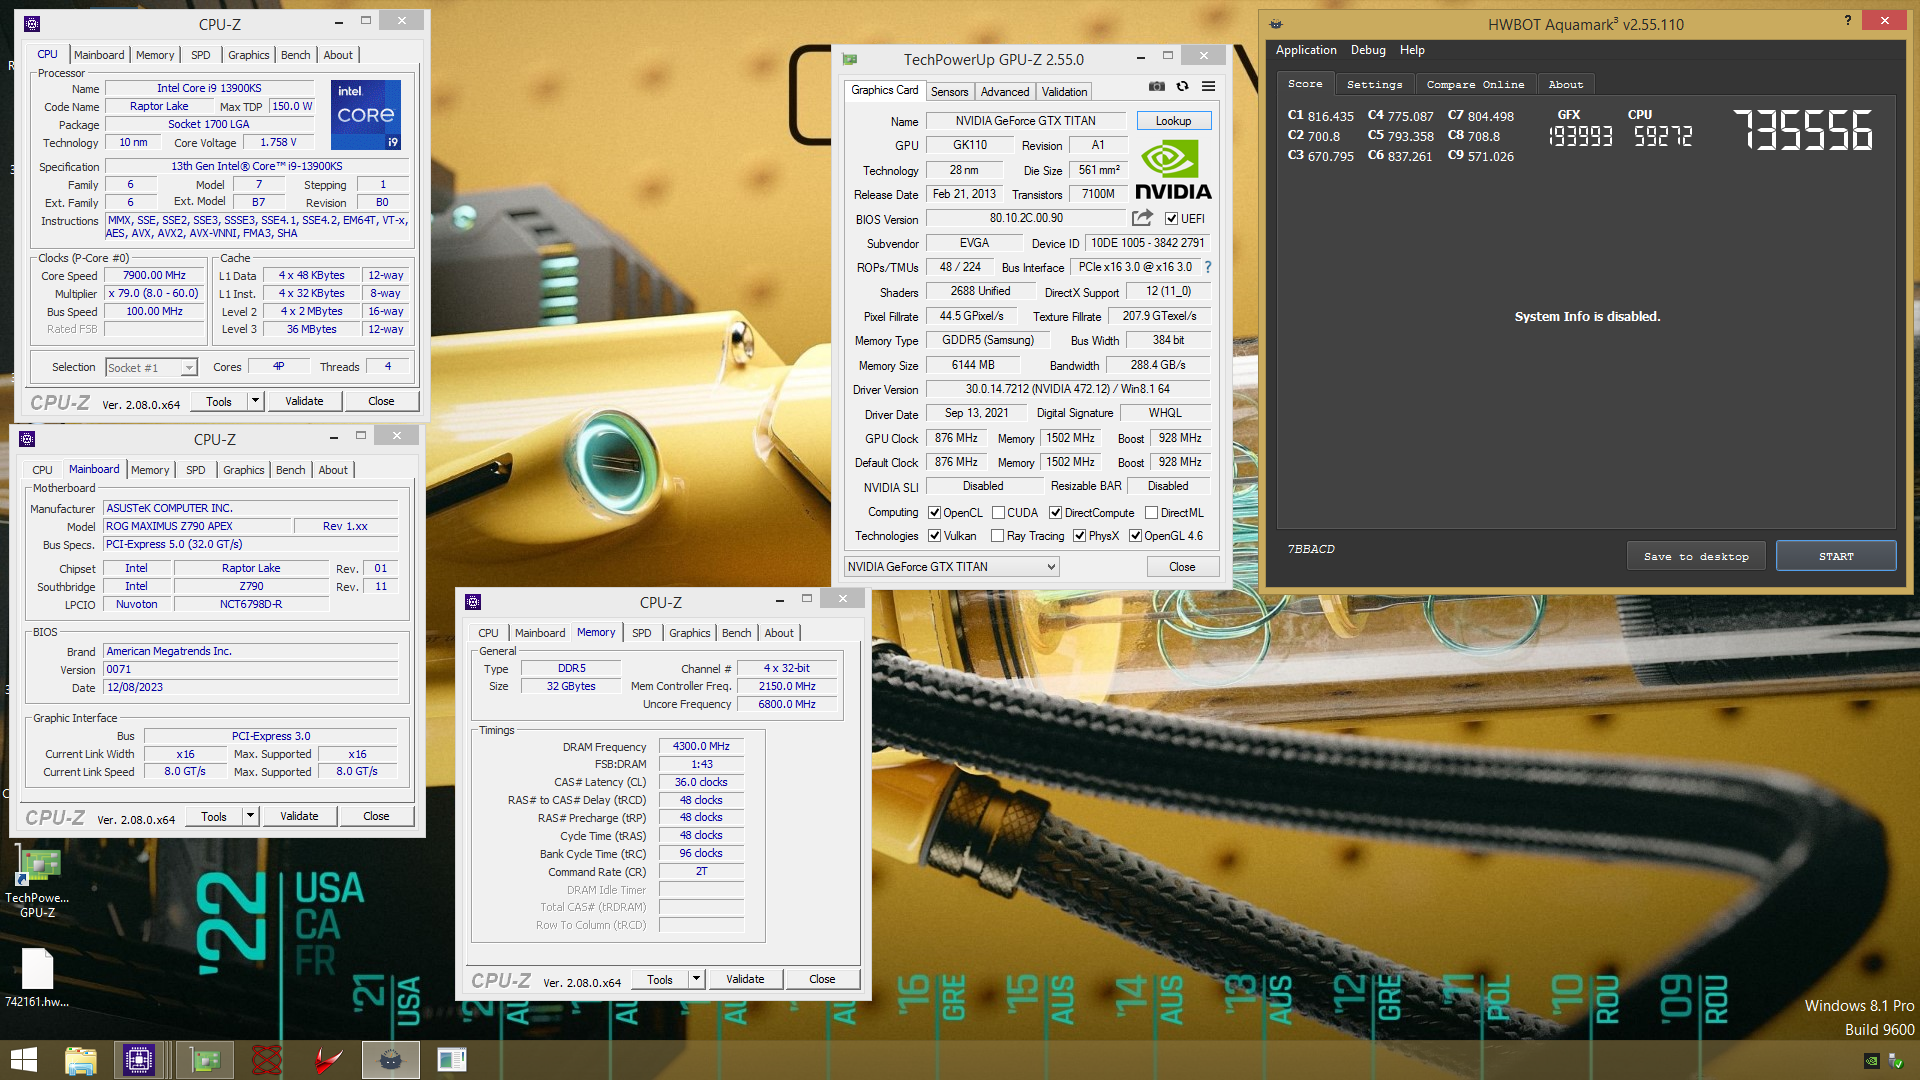This screenshot has height=1080, width=1920.
Task: Click the Intel Core i9 logo
Action: [x=366, y=115]
